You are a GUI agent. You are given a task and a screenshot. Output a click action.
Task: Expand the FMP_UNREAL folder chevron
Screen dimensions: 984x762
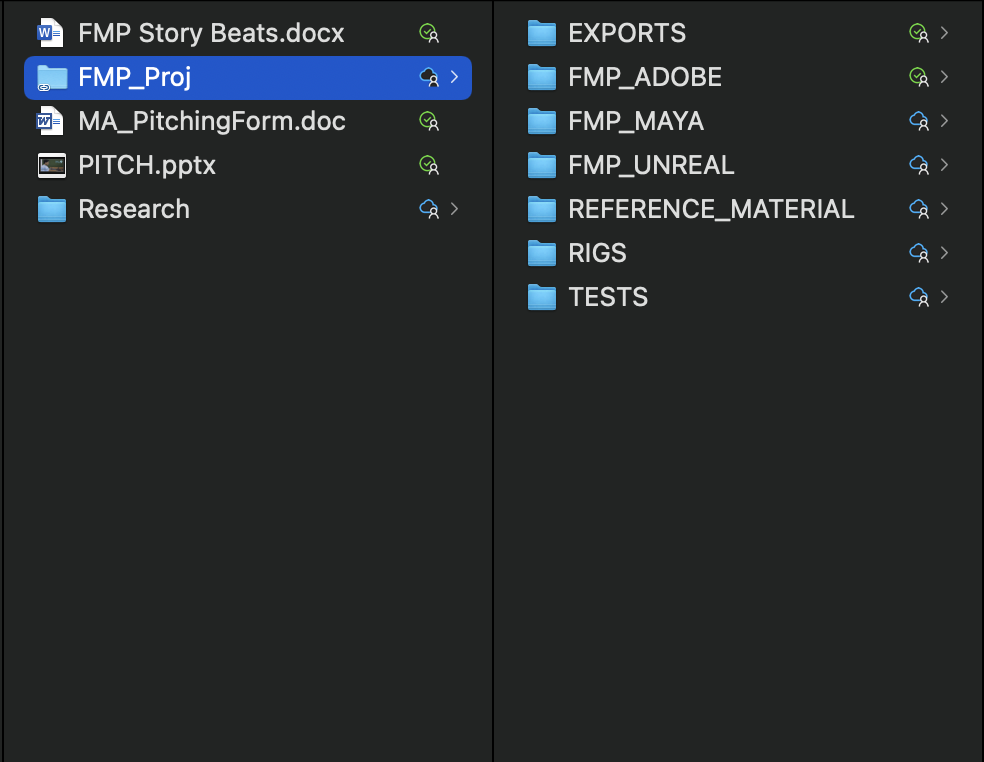click(944, 165)
